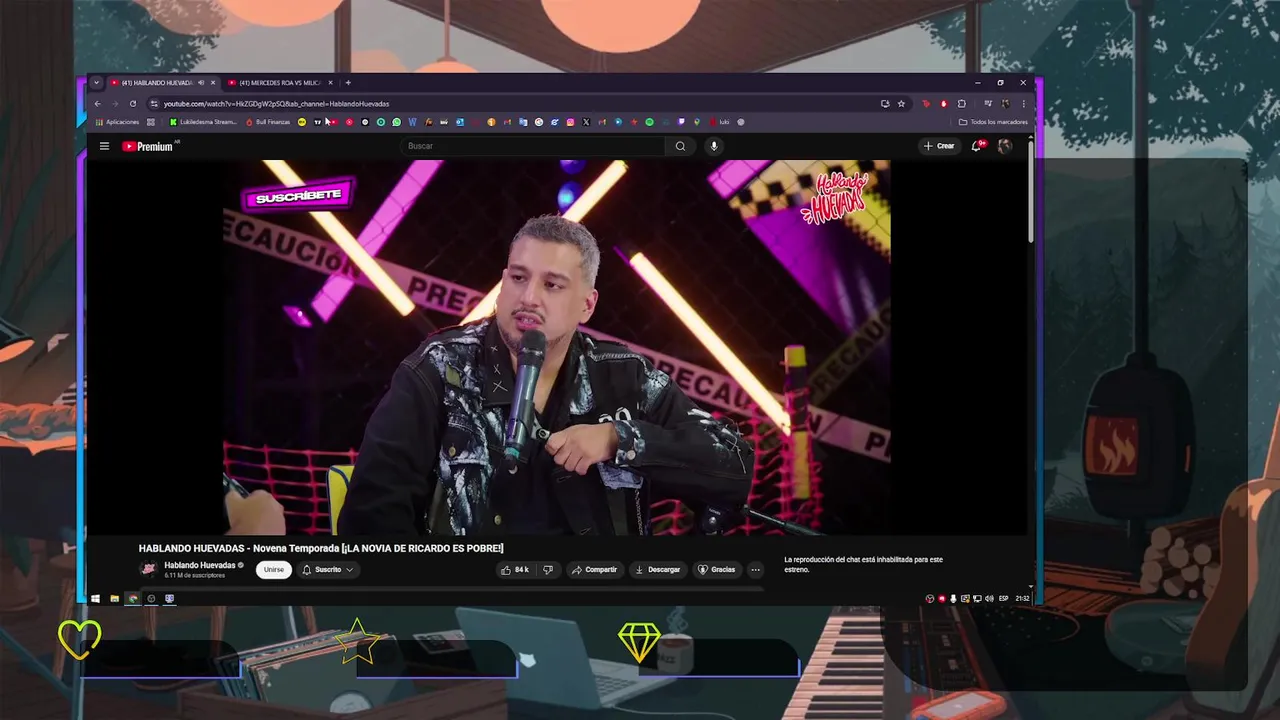This screenshot has width=1280, height=720.
Task: Click the Compartir share button
Action: point(594,569)
